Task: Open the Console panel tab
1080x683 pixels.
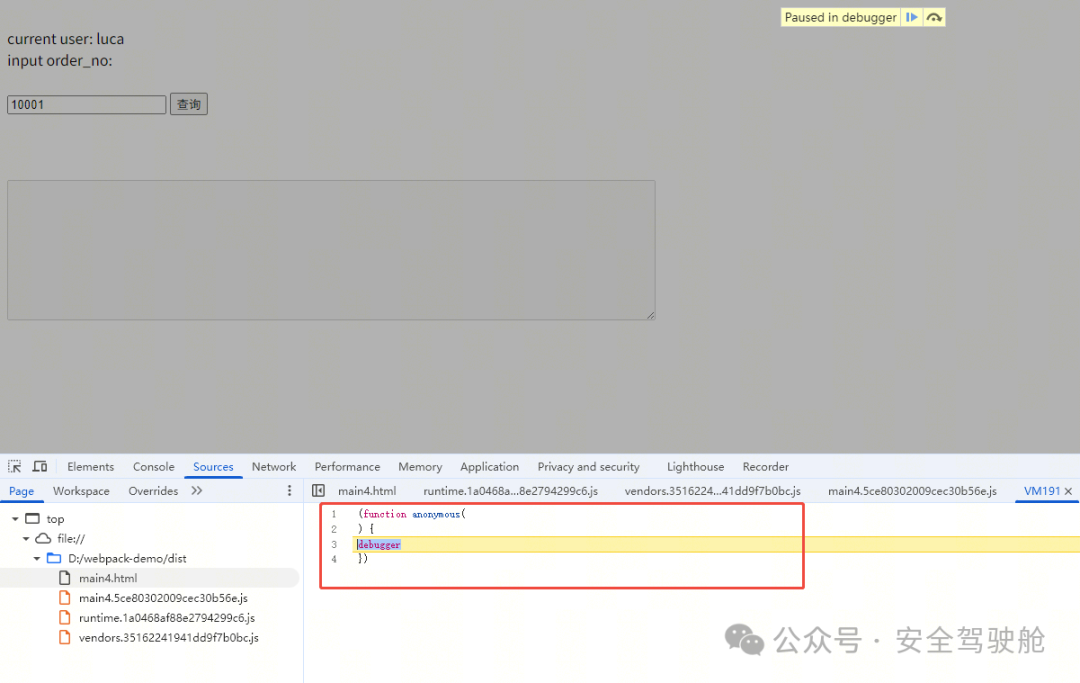Action: point(154,466)
